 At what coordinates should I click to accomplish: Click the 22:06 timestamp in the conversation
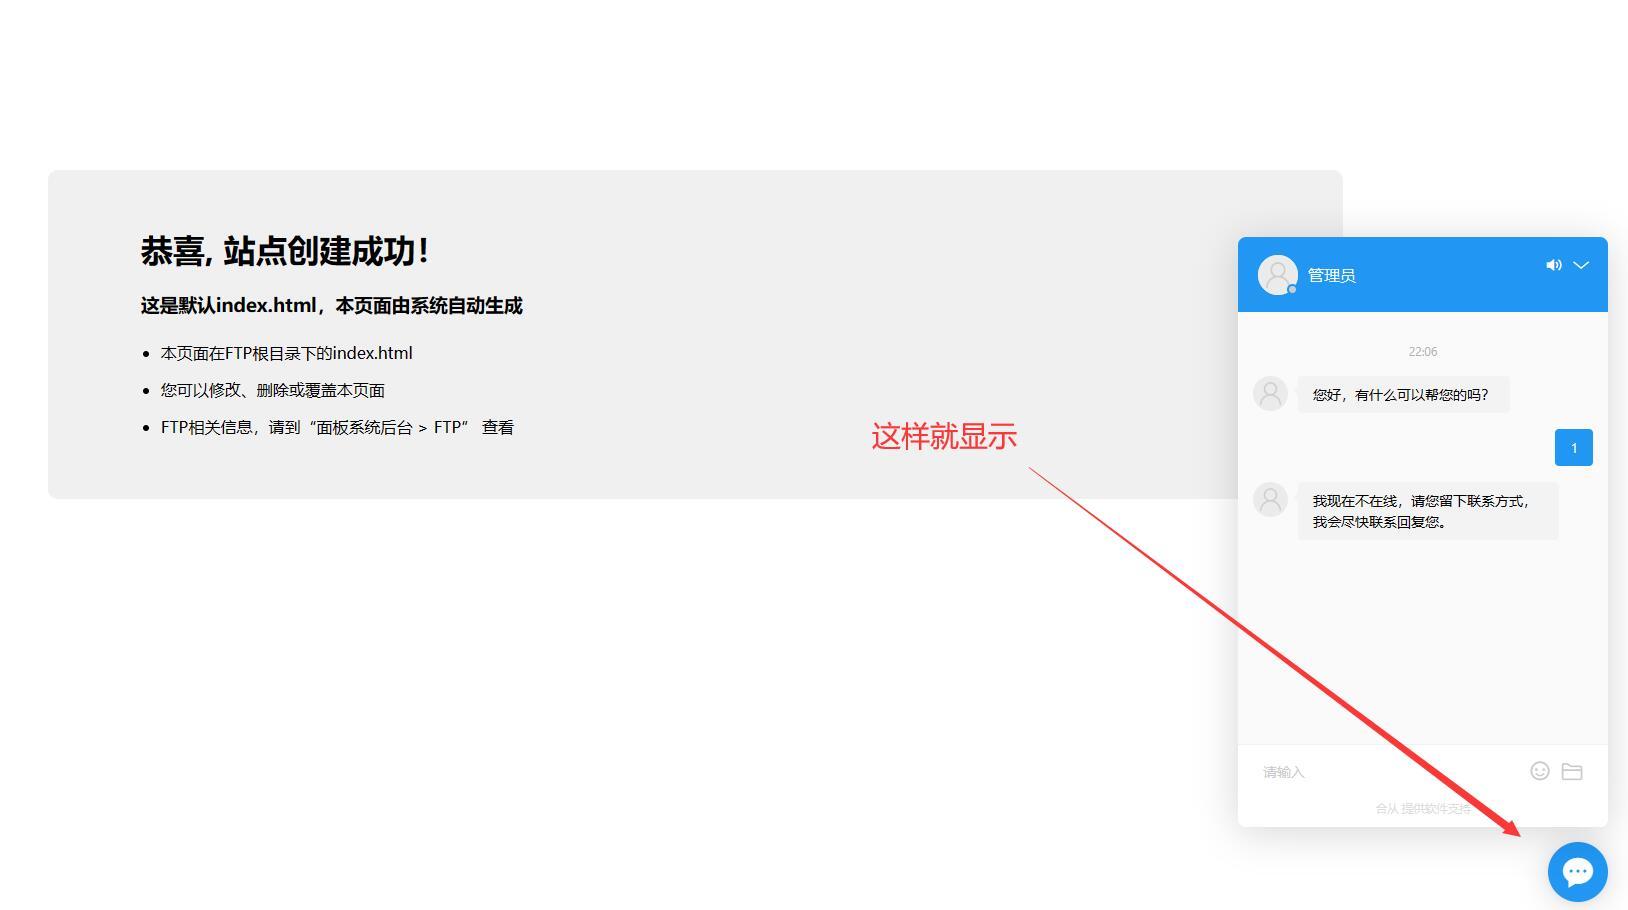coord(1422,351)
